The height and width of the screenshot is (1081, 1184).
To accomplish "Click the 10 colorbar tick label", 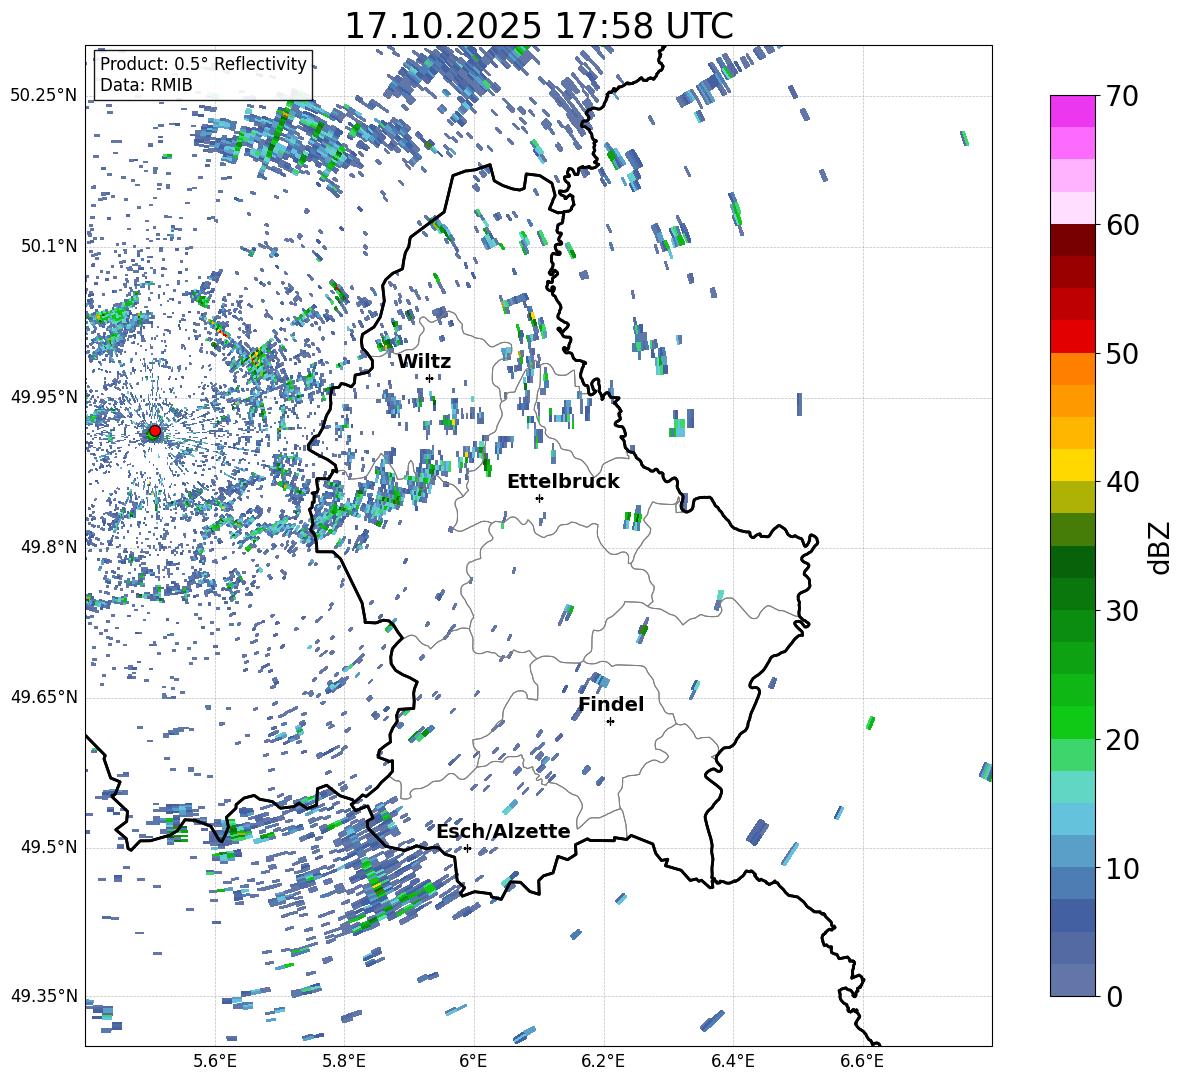I will [x=1122, y=868].
